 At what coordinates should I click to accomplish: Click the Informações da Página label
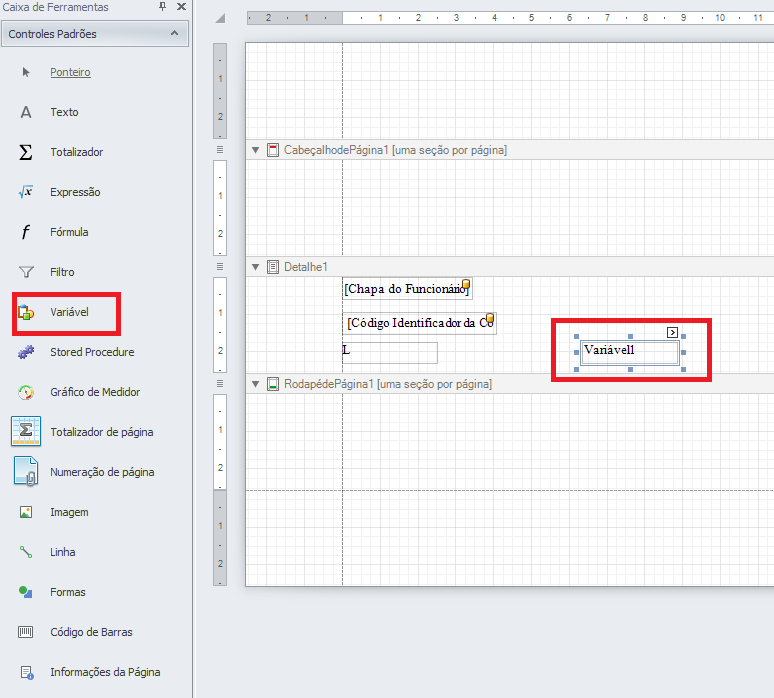click(x=105, y=672)
